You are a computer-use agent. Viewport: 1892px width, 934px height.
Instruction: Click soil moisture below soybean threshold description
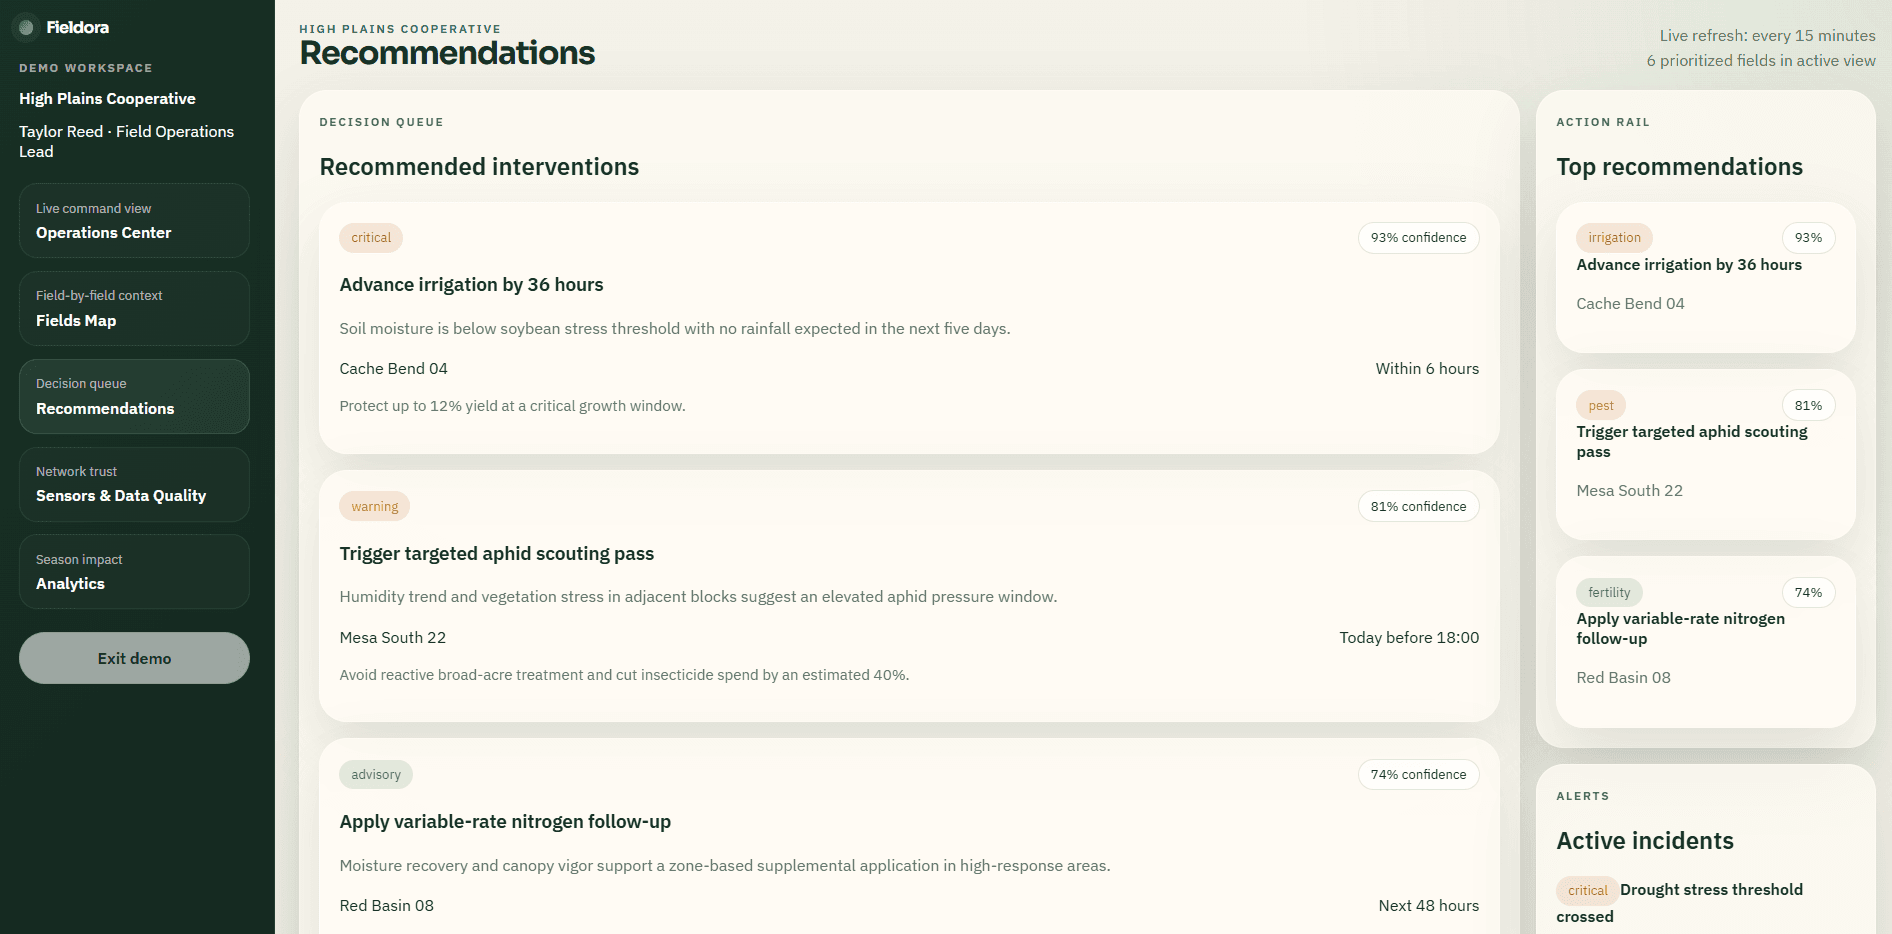[675, 328]
